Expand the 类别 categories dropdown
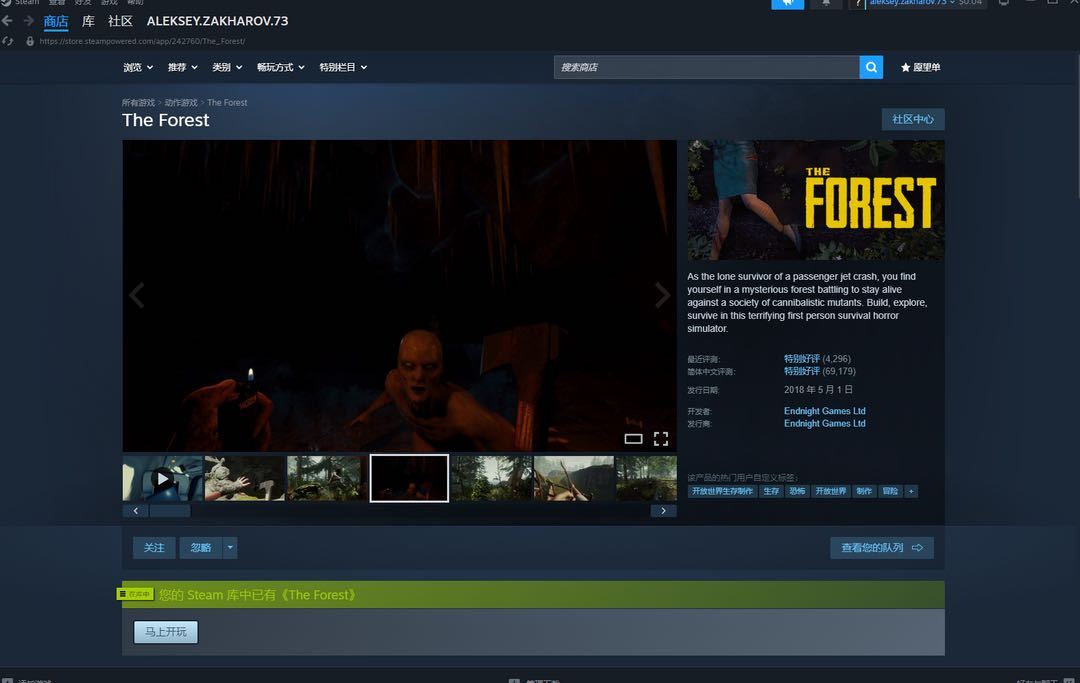Viewport: 1080px width, 683px height. (226, 67)
